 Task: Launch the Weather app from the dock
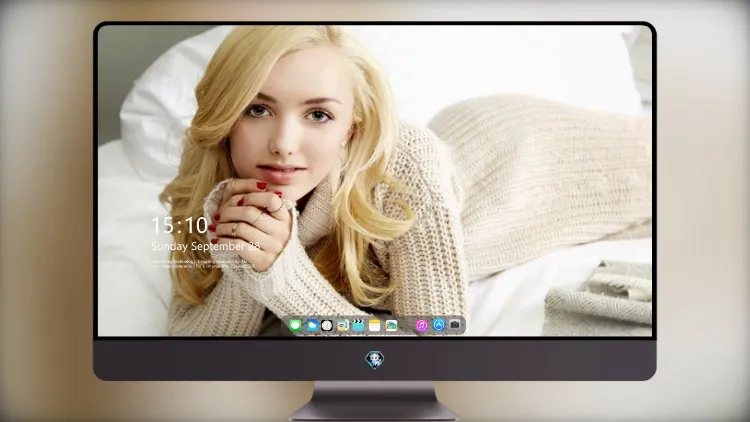point(311,325)
